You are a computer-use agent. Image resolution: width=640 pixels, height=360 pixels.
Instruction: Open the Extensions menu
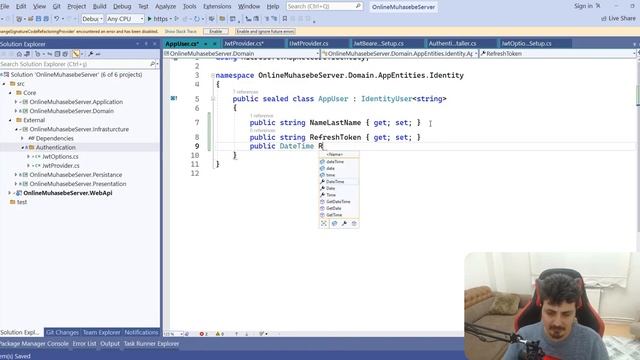point(217,6)
